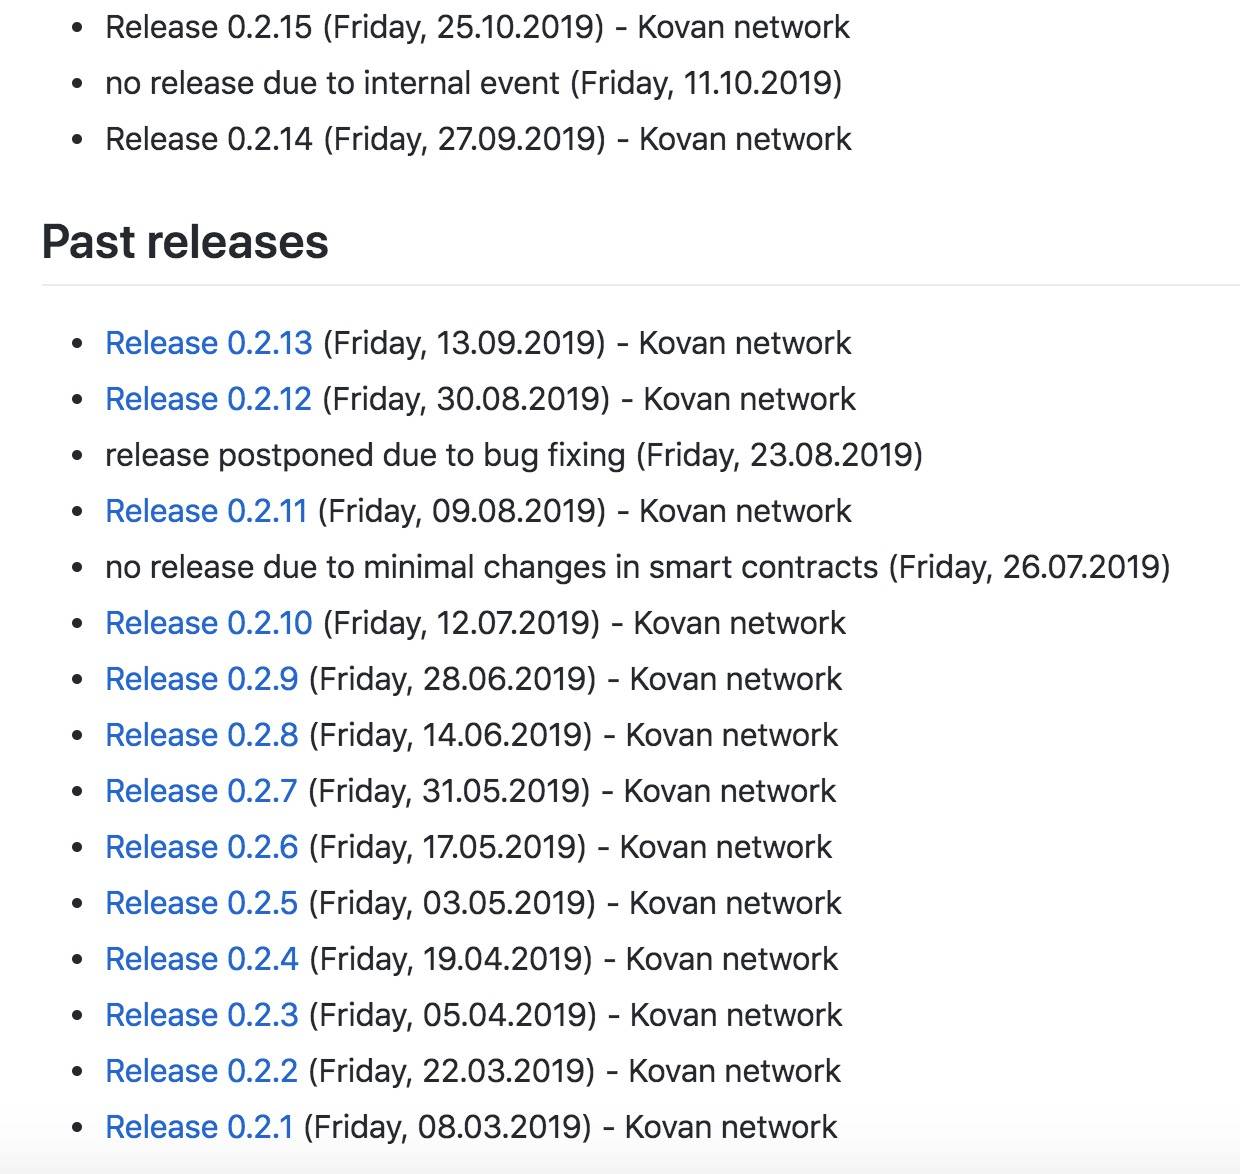
Task: Open the Release 0.2.12 link
Action: coord(209,399)
